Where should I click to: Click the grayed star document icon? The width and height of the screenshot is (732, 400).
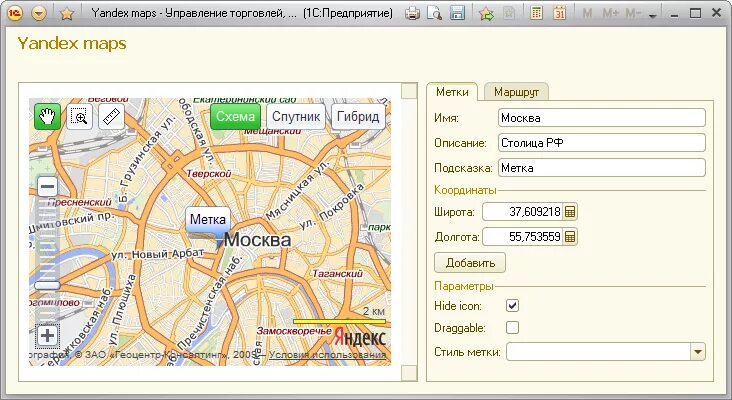pyautogui.click(x=509, y=13)
